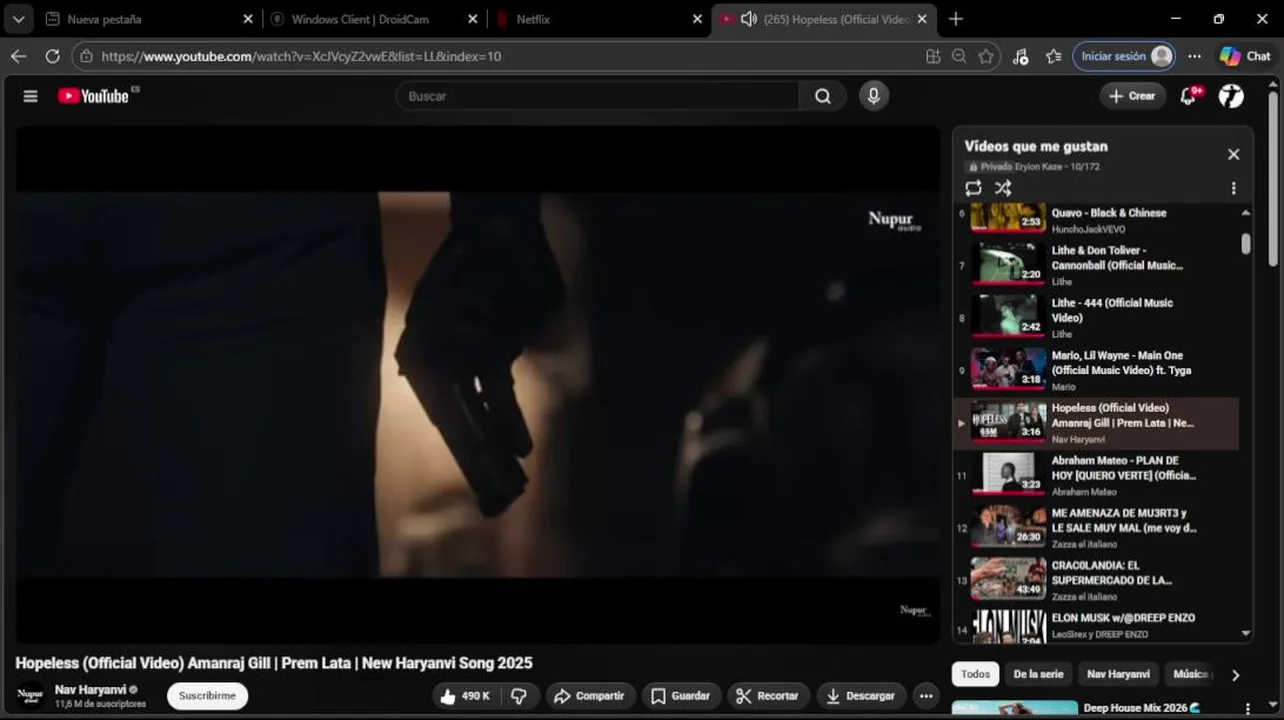The width and height of the screenshot is (1284, 720).
Task: Toggle playlist loop
Action: click(973, 188)
